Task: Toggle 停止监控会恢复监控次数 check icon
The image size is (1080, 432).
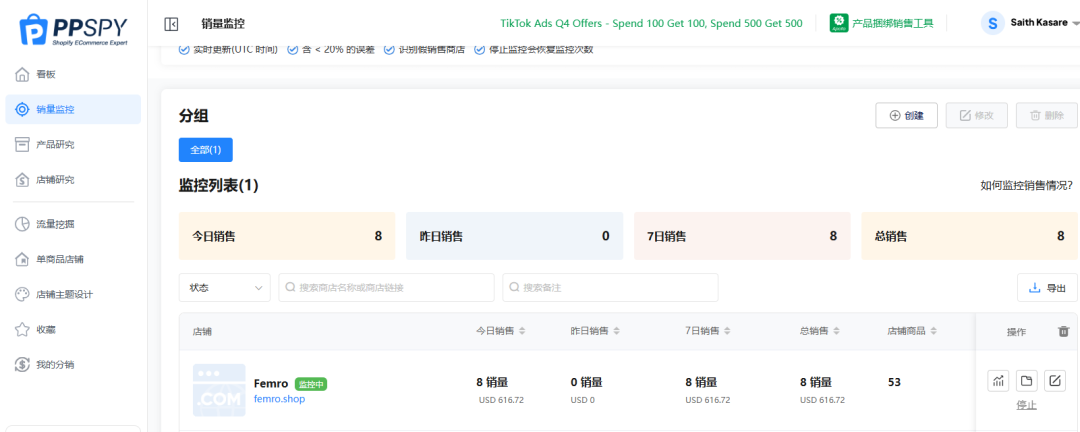Action: pos(479,50)
